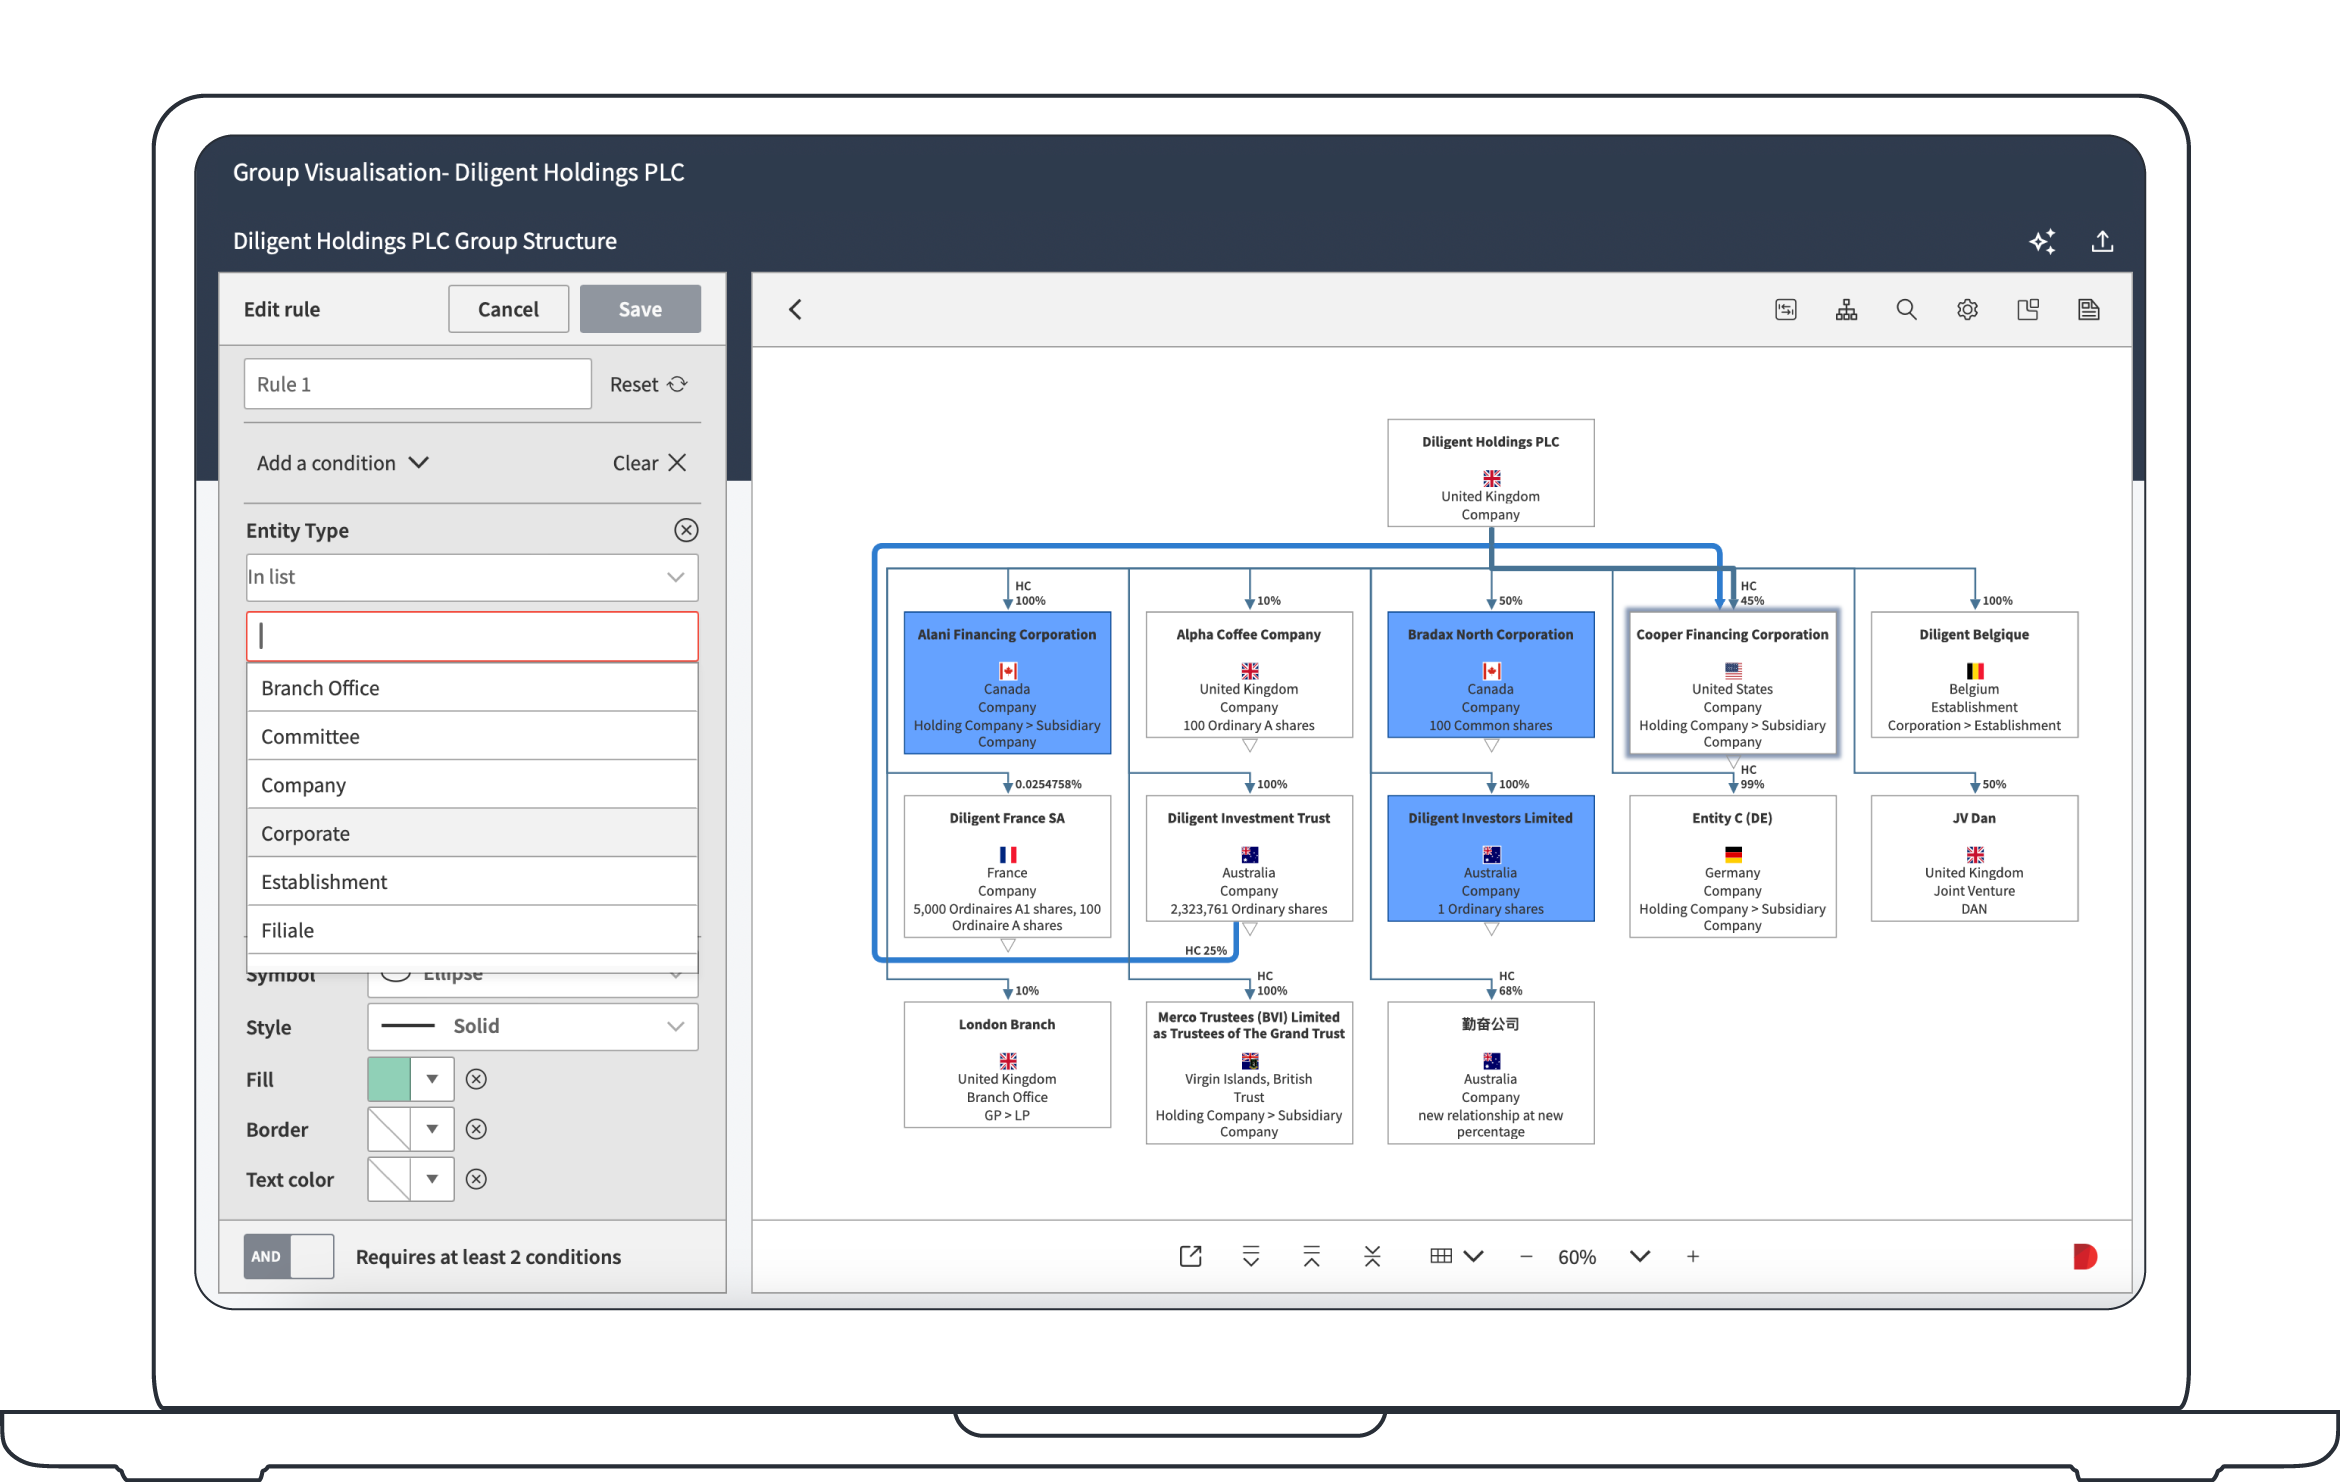Click the Rule 1 name field

(417, 384)
